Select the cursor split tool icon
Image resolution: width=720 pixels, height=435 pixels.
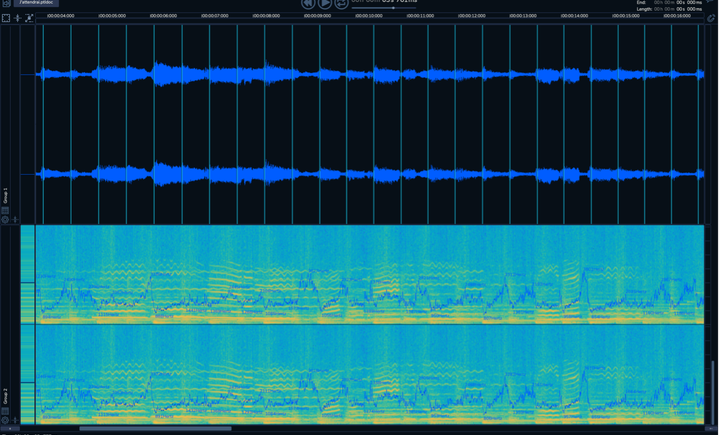[x=17, y=18]
